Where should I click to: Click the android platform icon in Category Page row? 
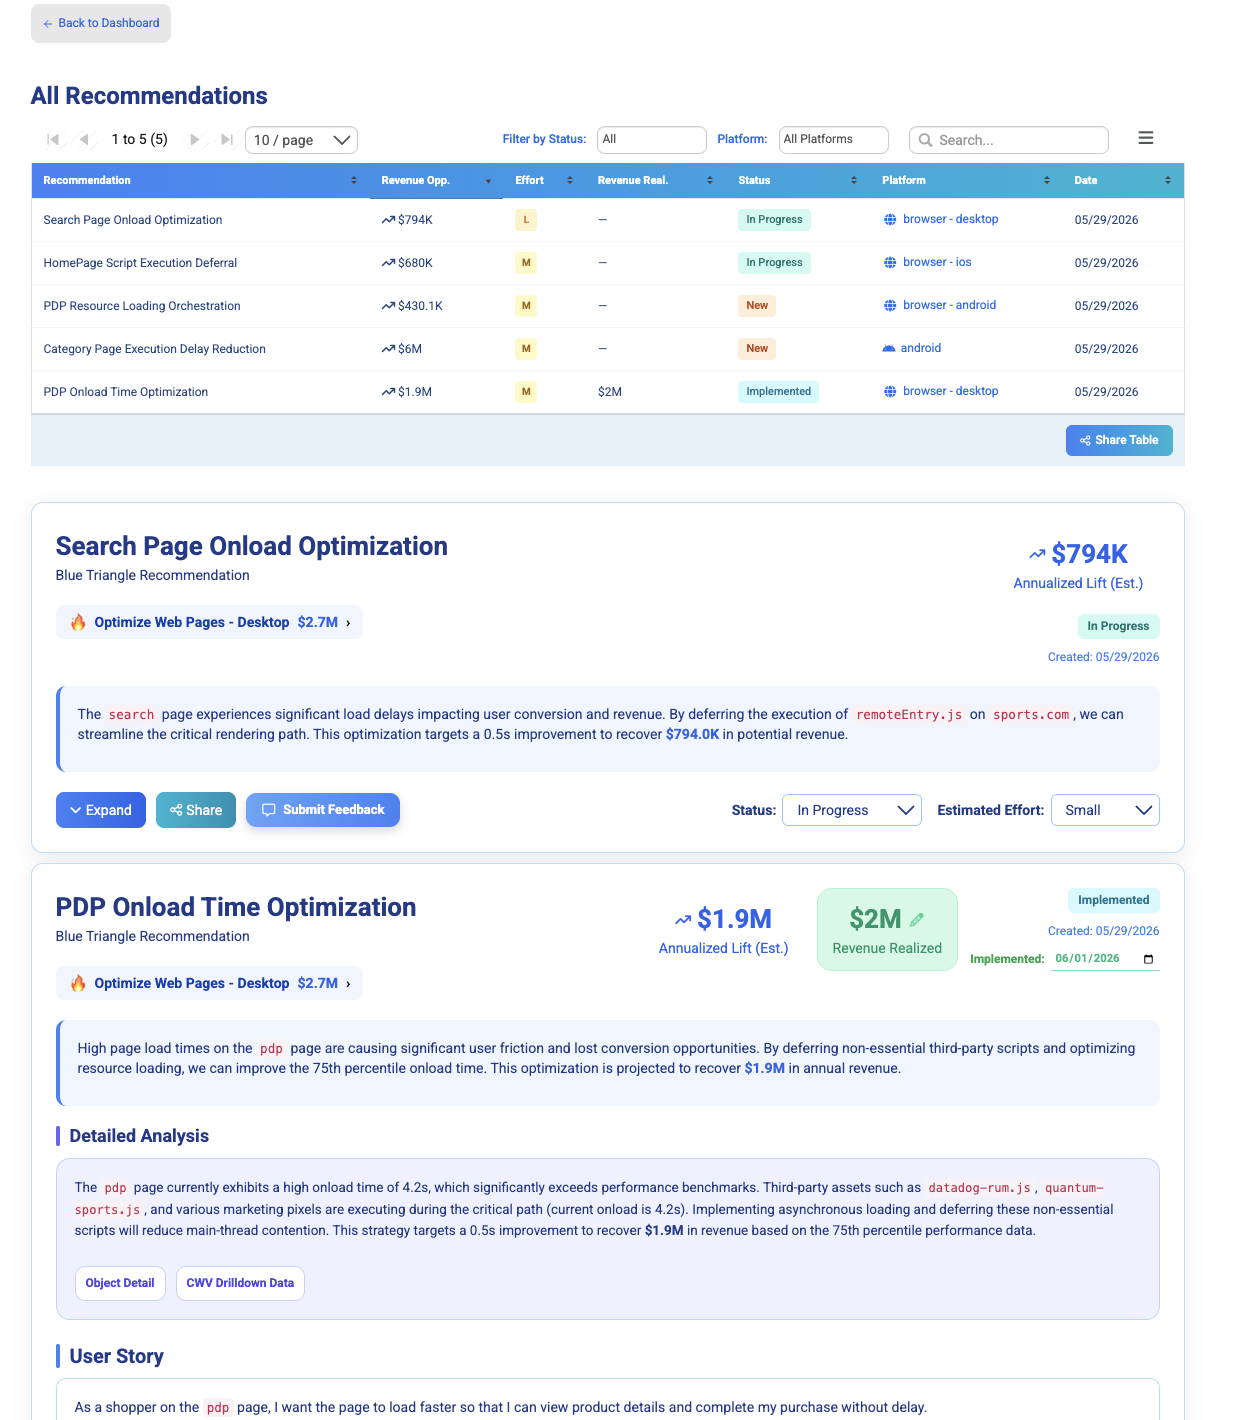pos(889,348)
